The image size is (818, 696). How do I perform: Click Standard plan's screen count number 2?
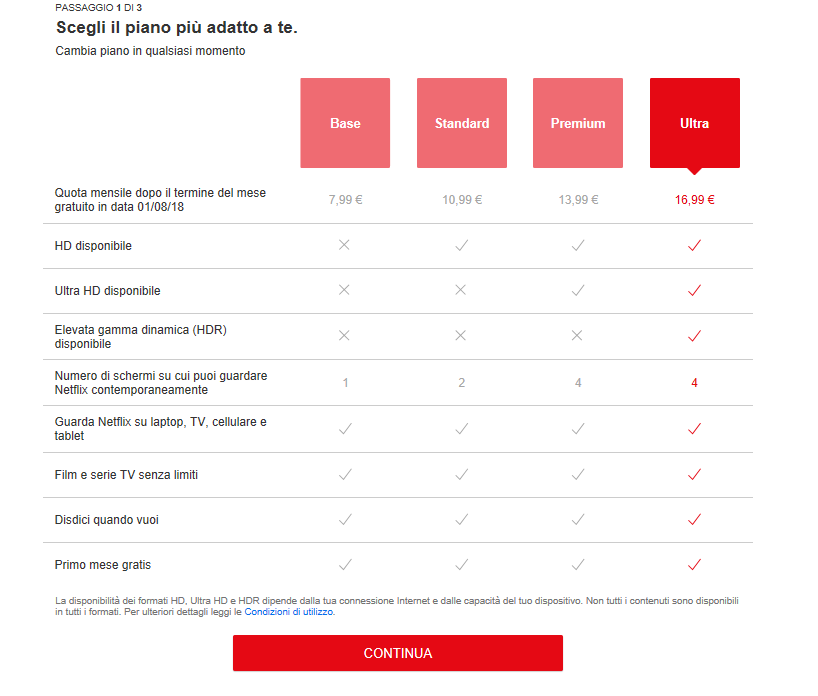click(x=461, y=383)
